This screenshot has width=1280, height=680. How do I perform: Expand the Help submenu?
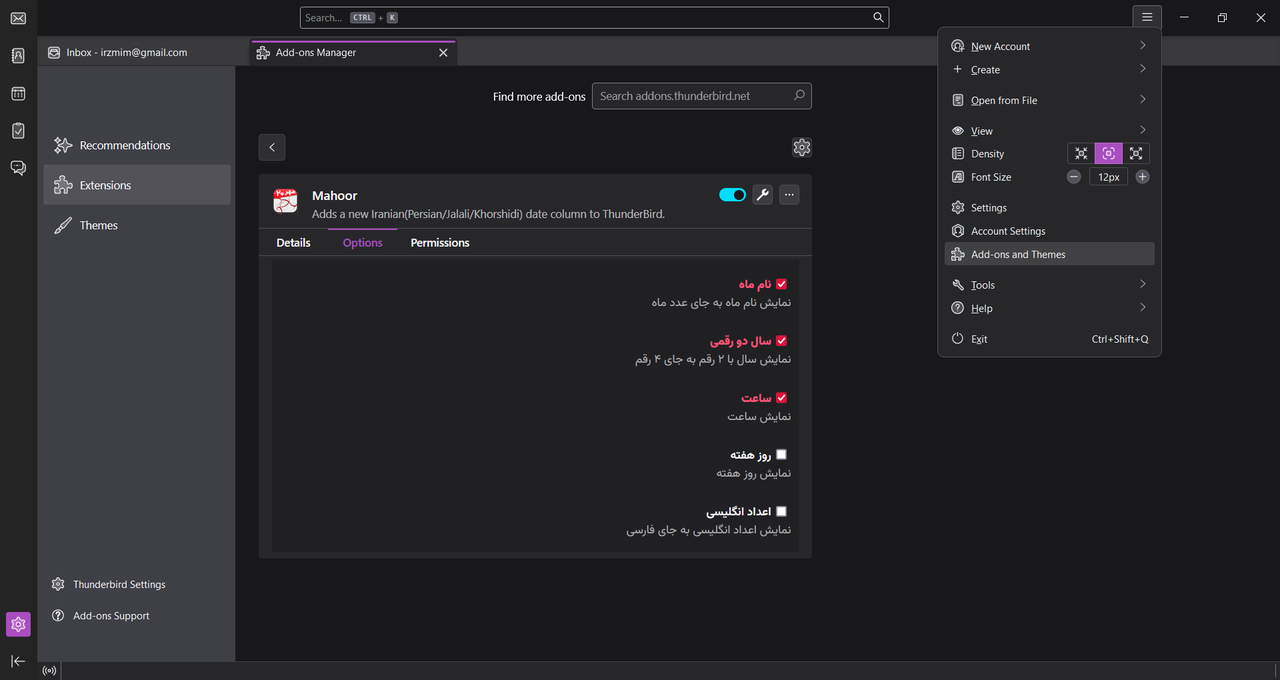(1049, 308)
